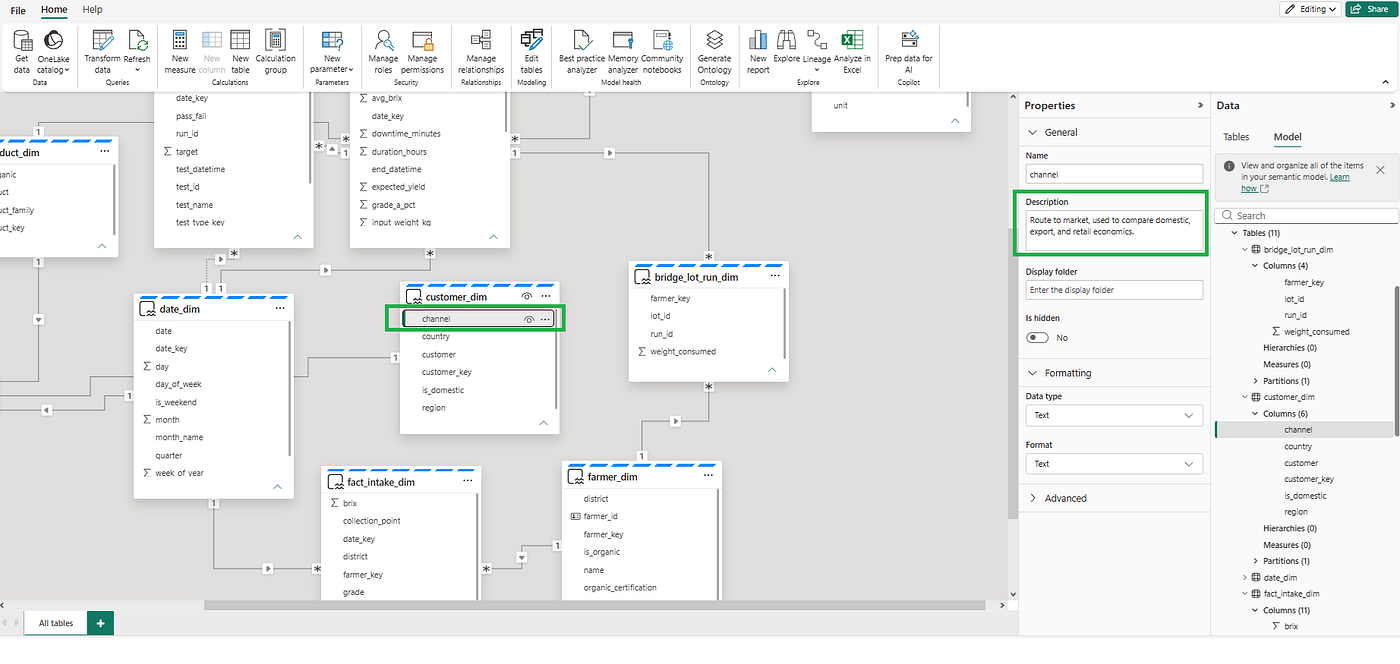
Task: Open the Help ribbon tab
Action: tap(92, 9)
